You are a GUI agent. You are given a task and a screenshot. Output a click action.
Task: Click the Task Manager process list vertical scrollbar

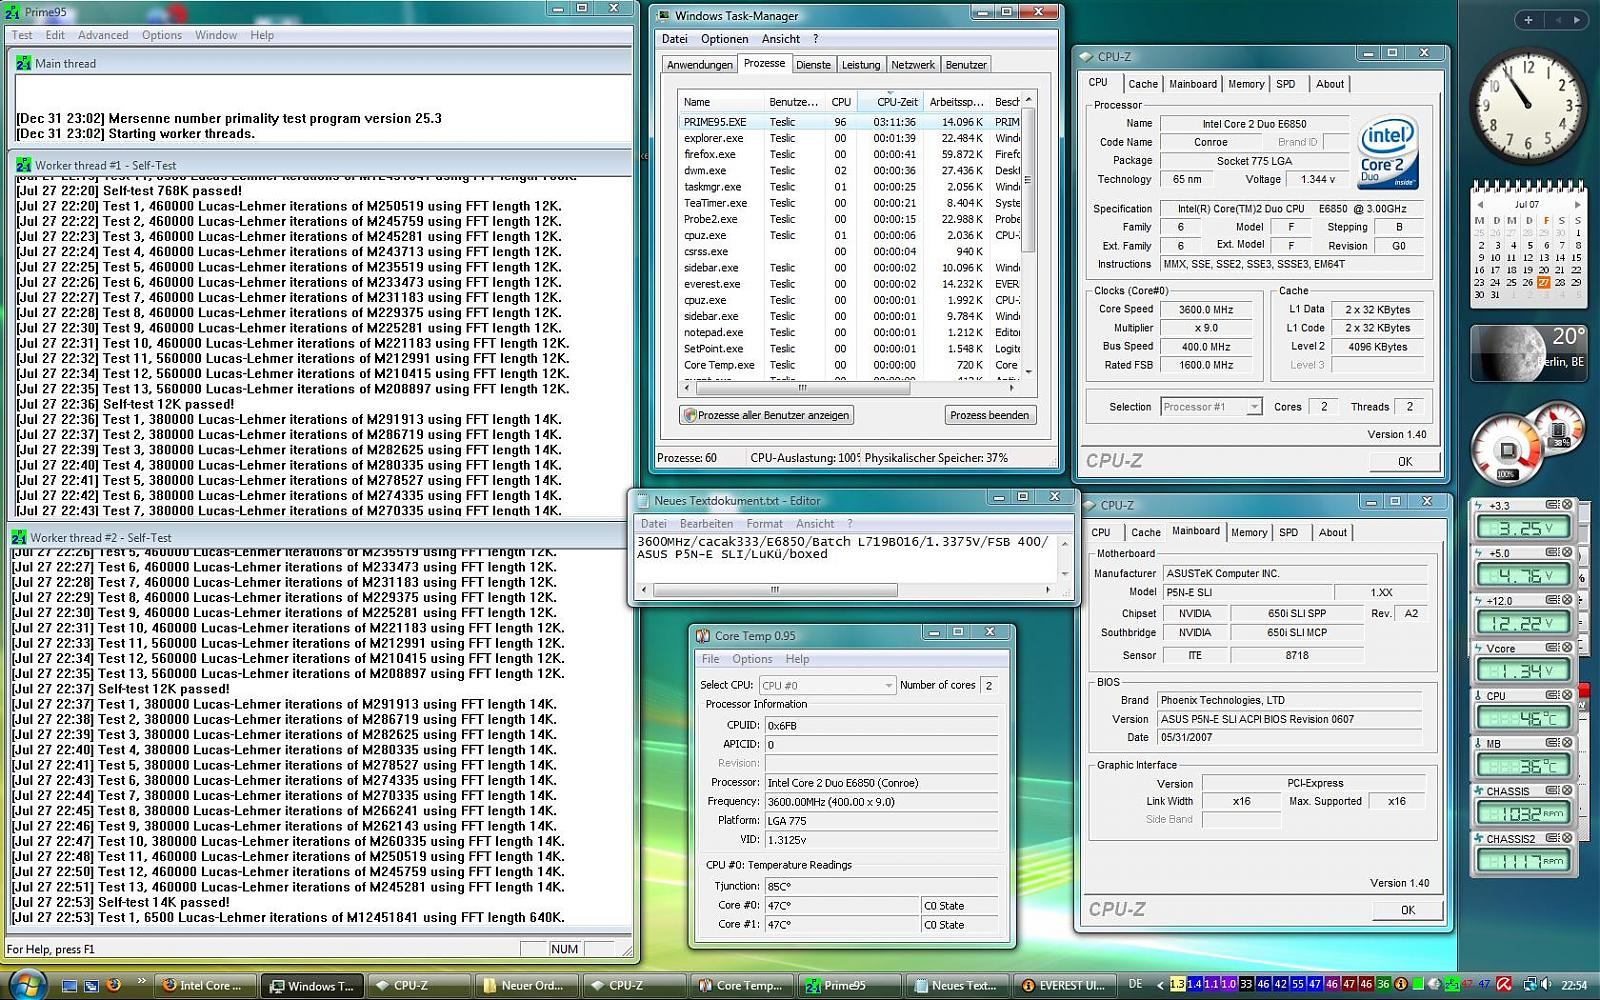tap(1028, 236)
